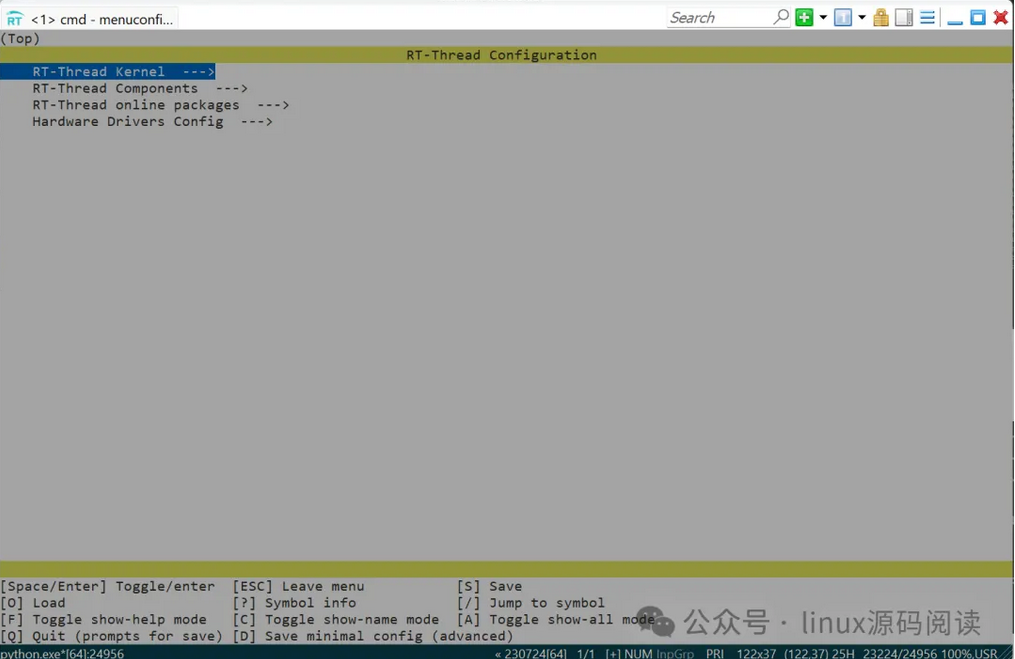The width and height of the screenshot is (1015, 659).
Task: Open the console list dropdown arrow
Action: [862, 17]
